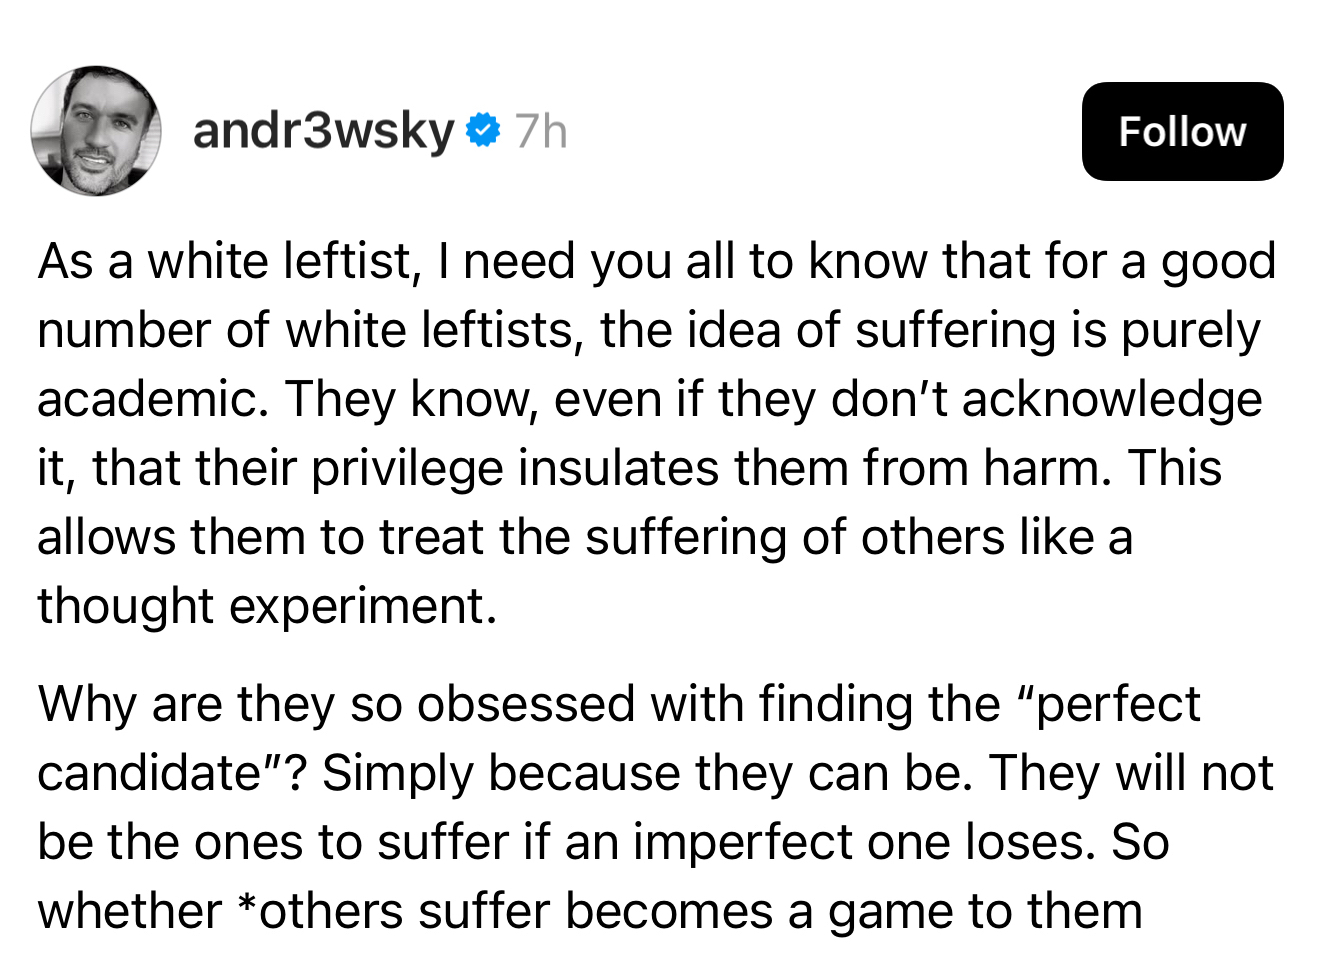Viewport: 1320px width, 963px height.
Task: Open the andr3wsky username link
Action: (x=323, y=130)
